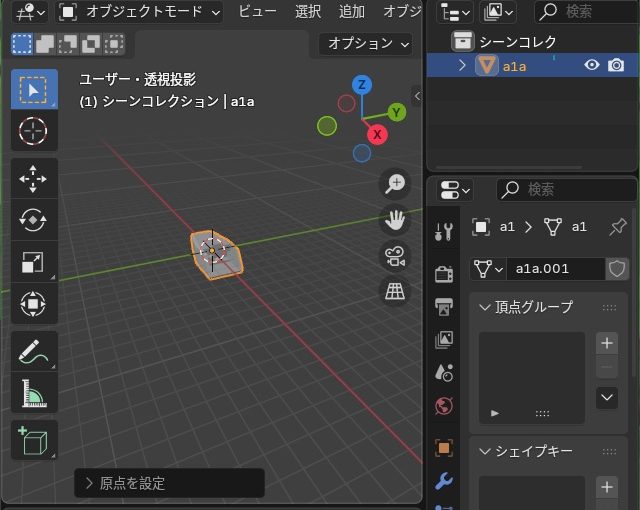The height and width of the screenshot is (510, 640).
Task: Toggle fake user shield for a1a.001
Action: point(617,269)
